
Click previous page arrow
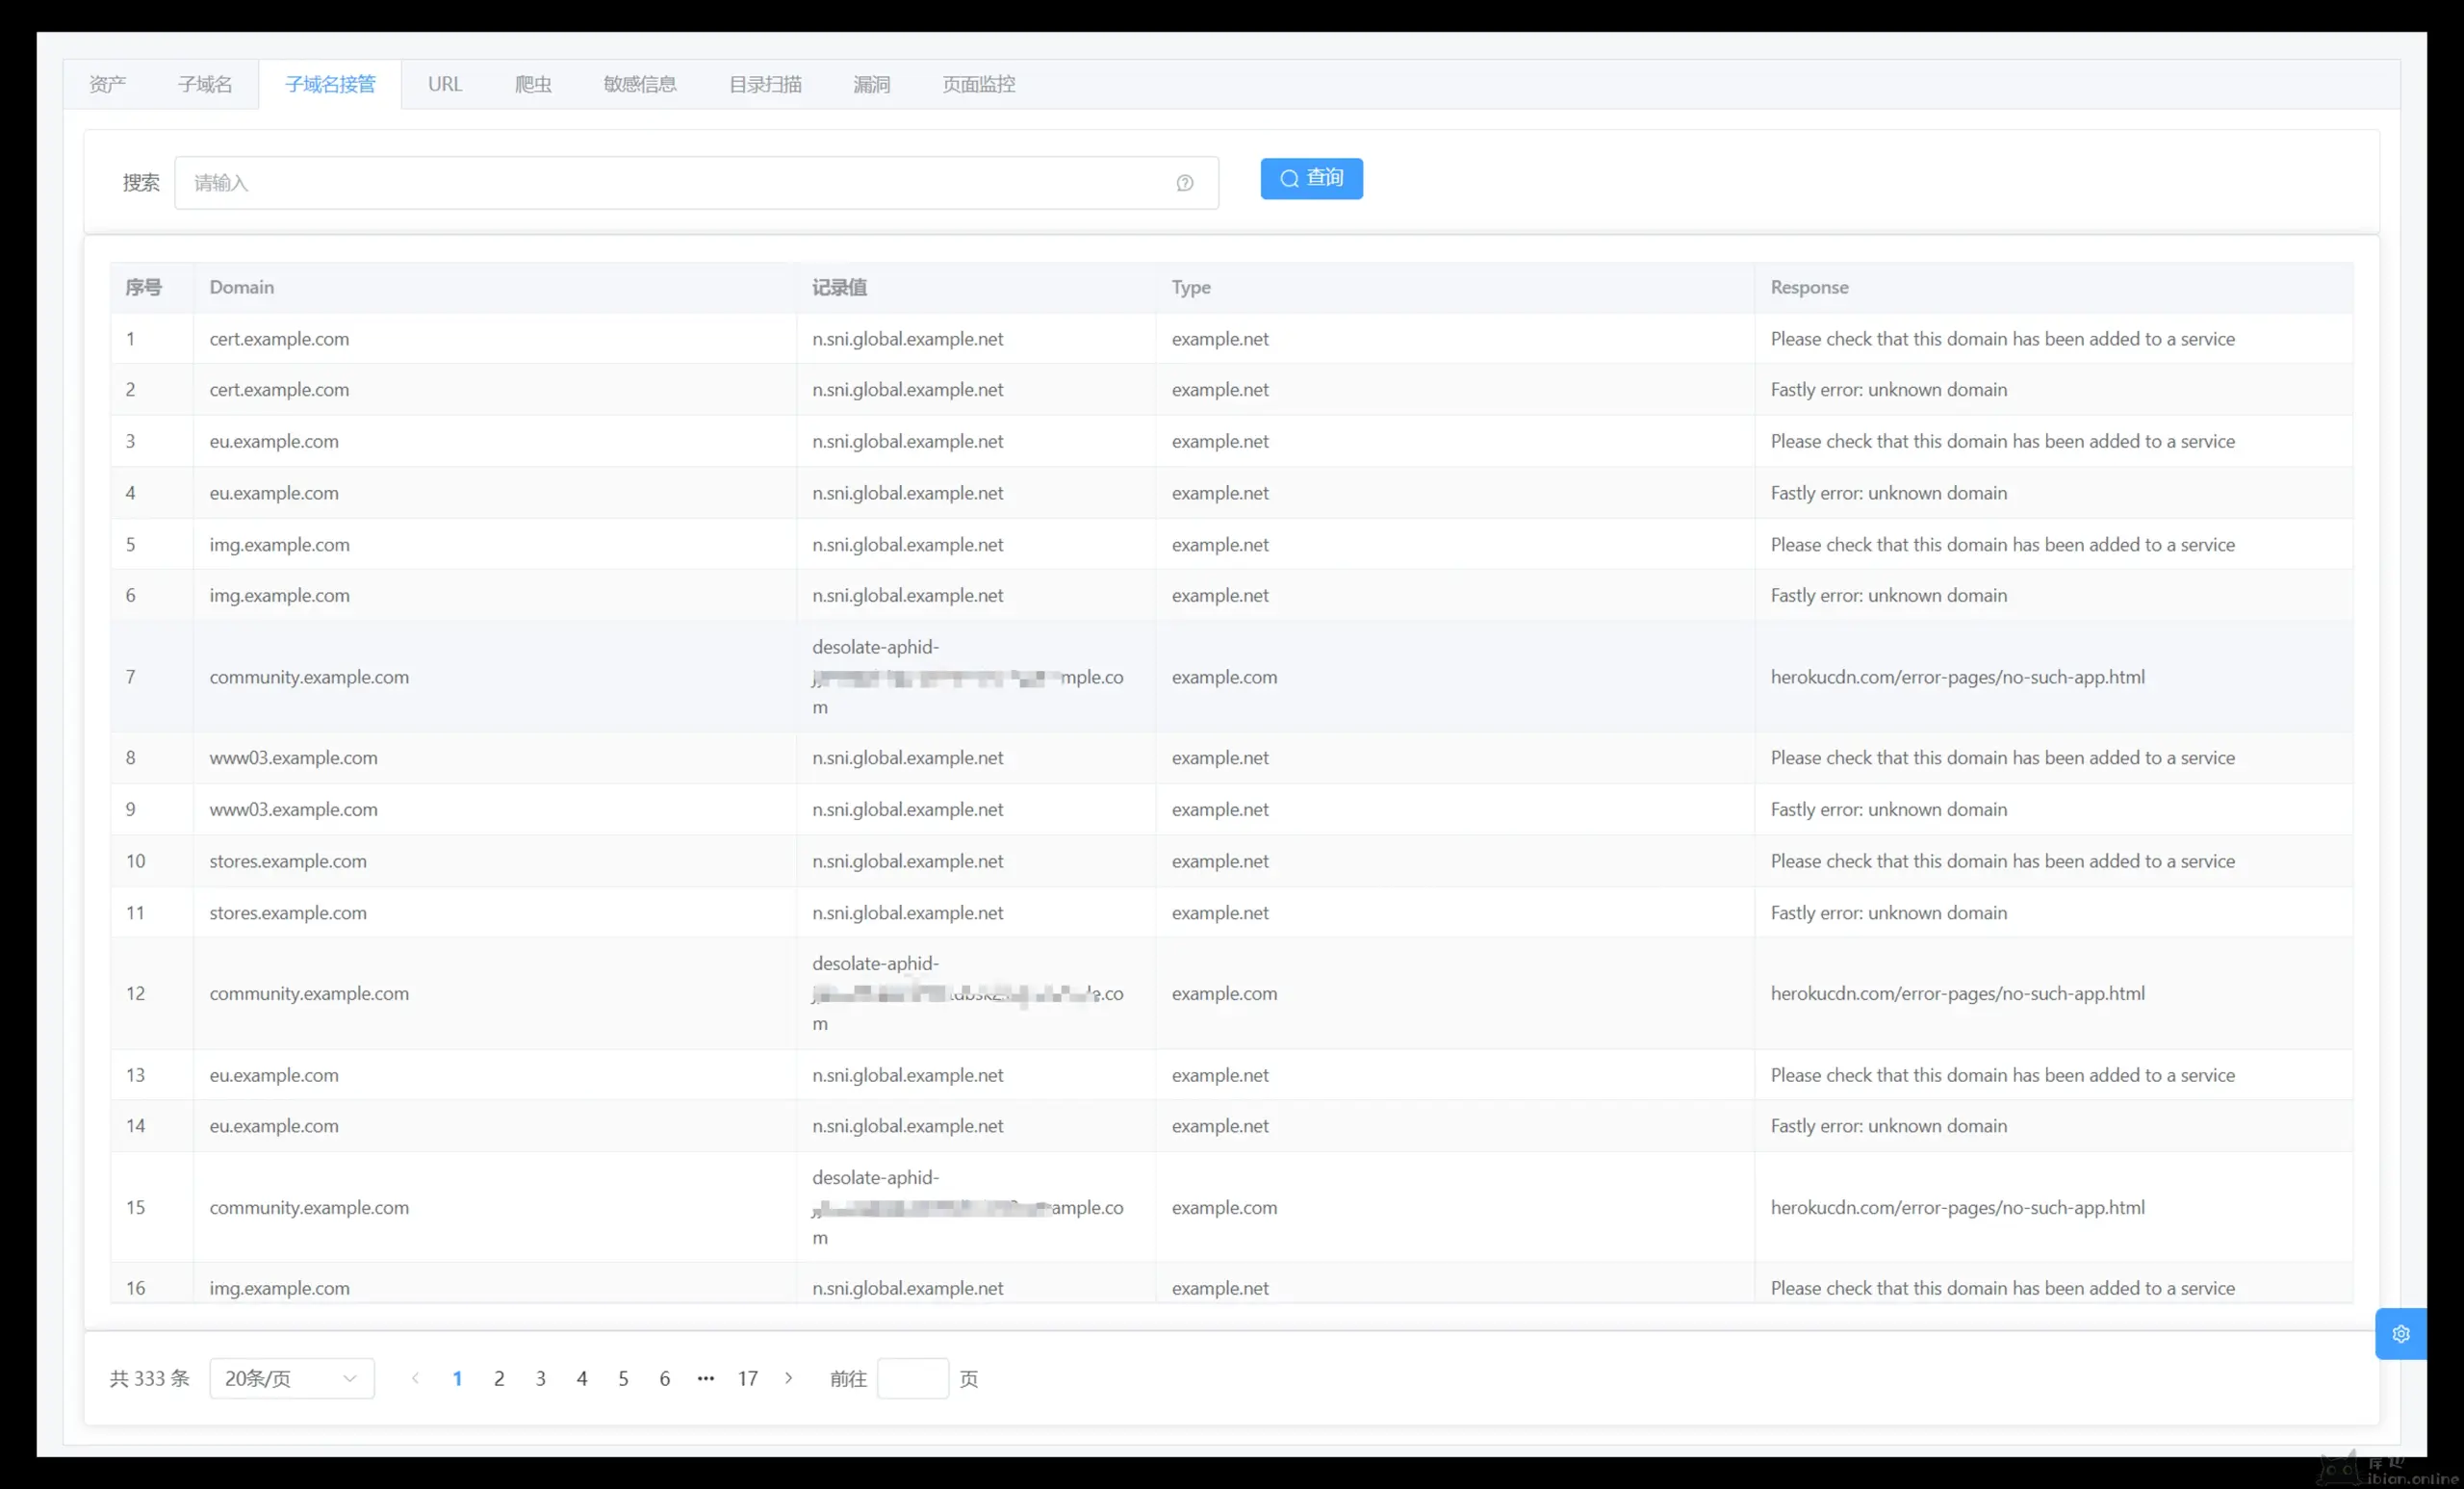point(415,1378)
